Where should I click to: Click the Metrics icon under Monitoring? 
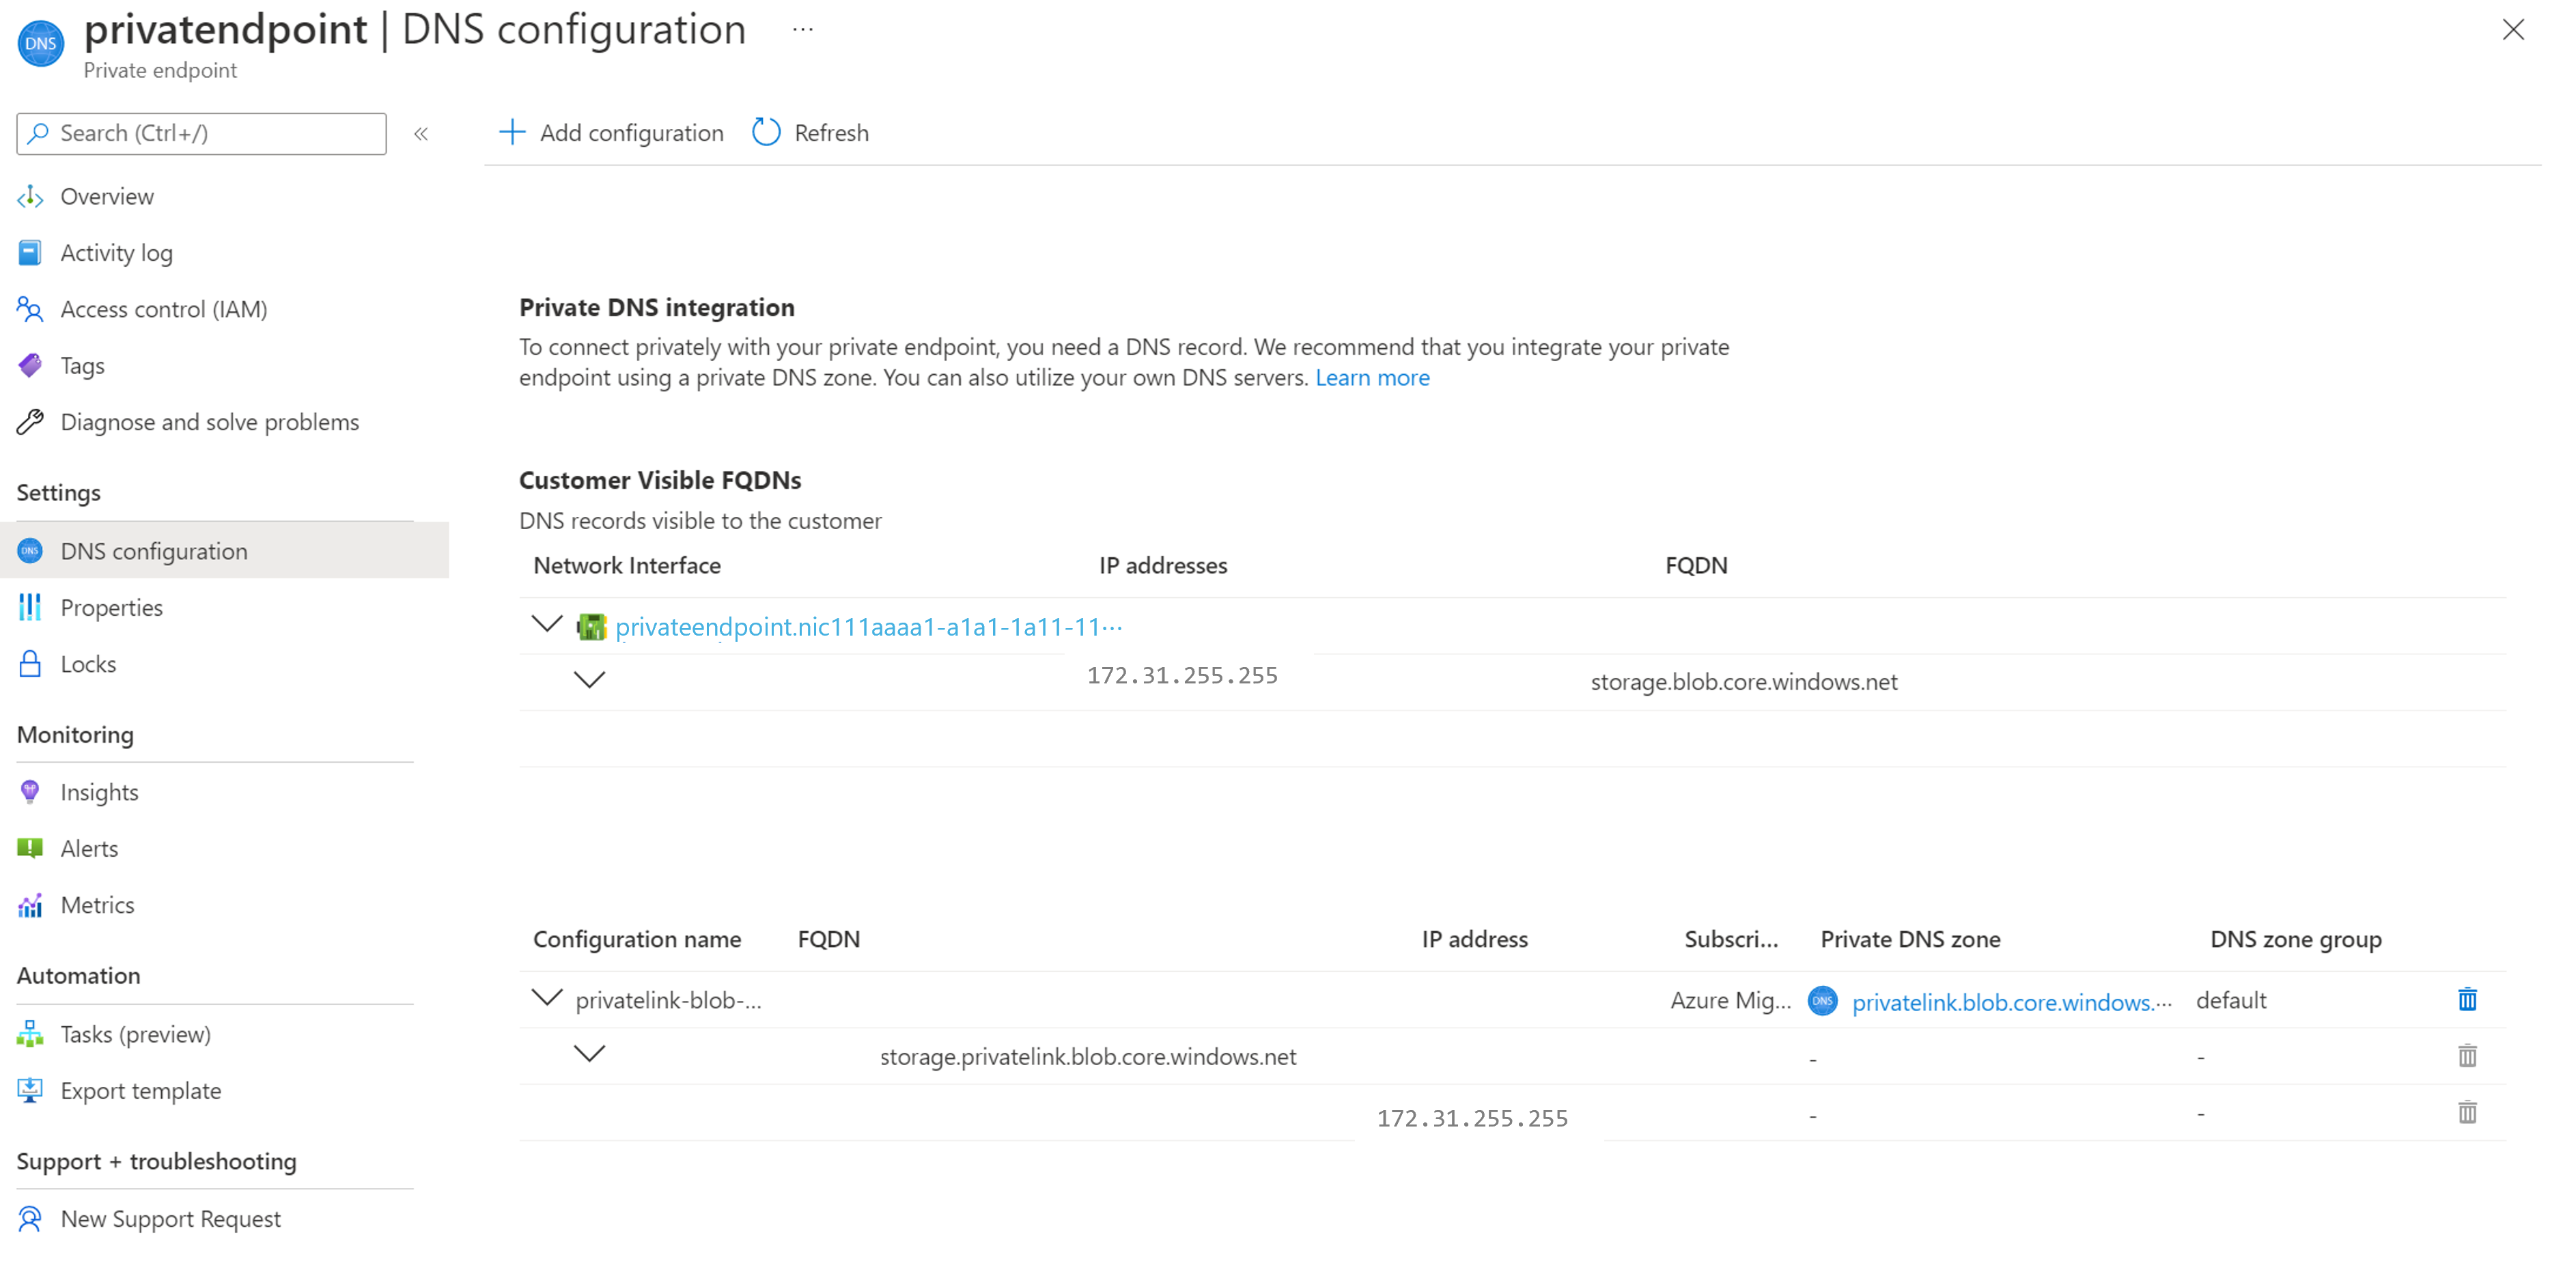tap(29, 905)
